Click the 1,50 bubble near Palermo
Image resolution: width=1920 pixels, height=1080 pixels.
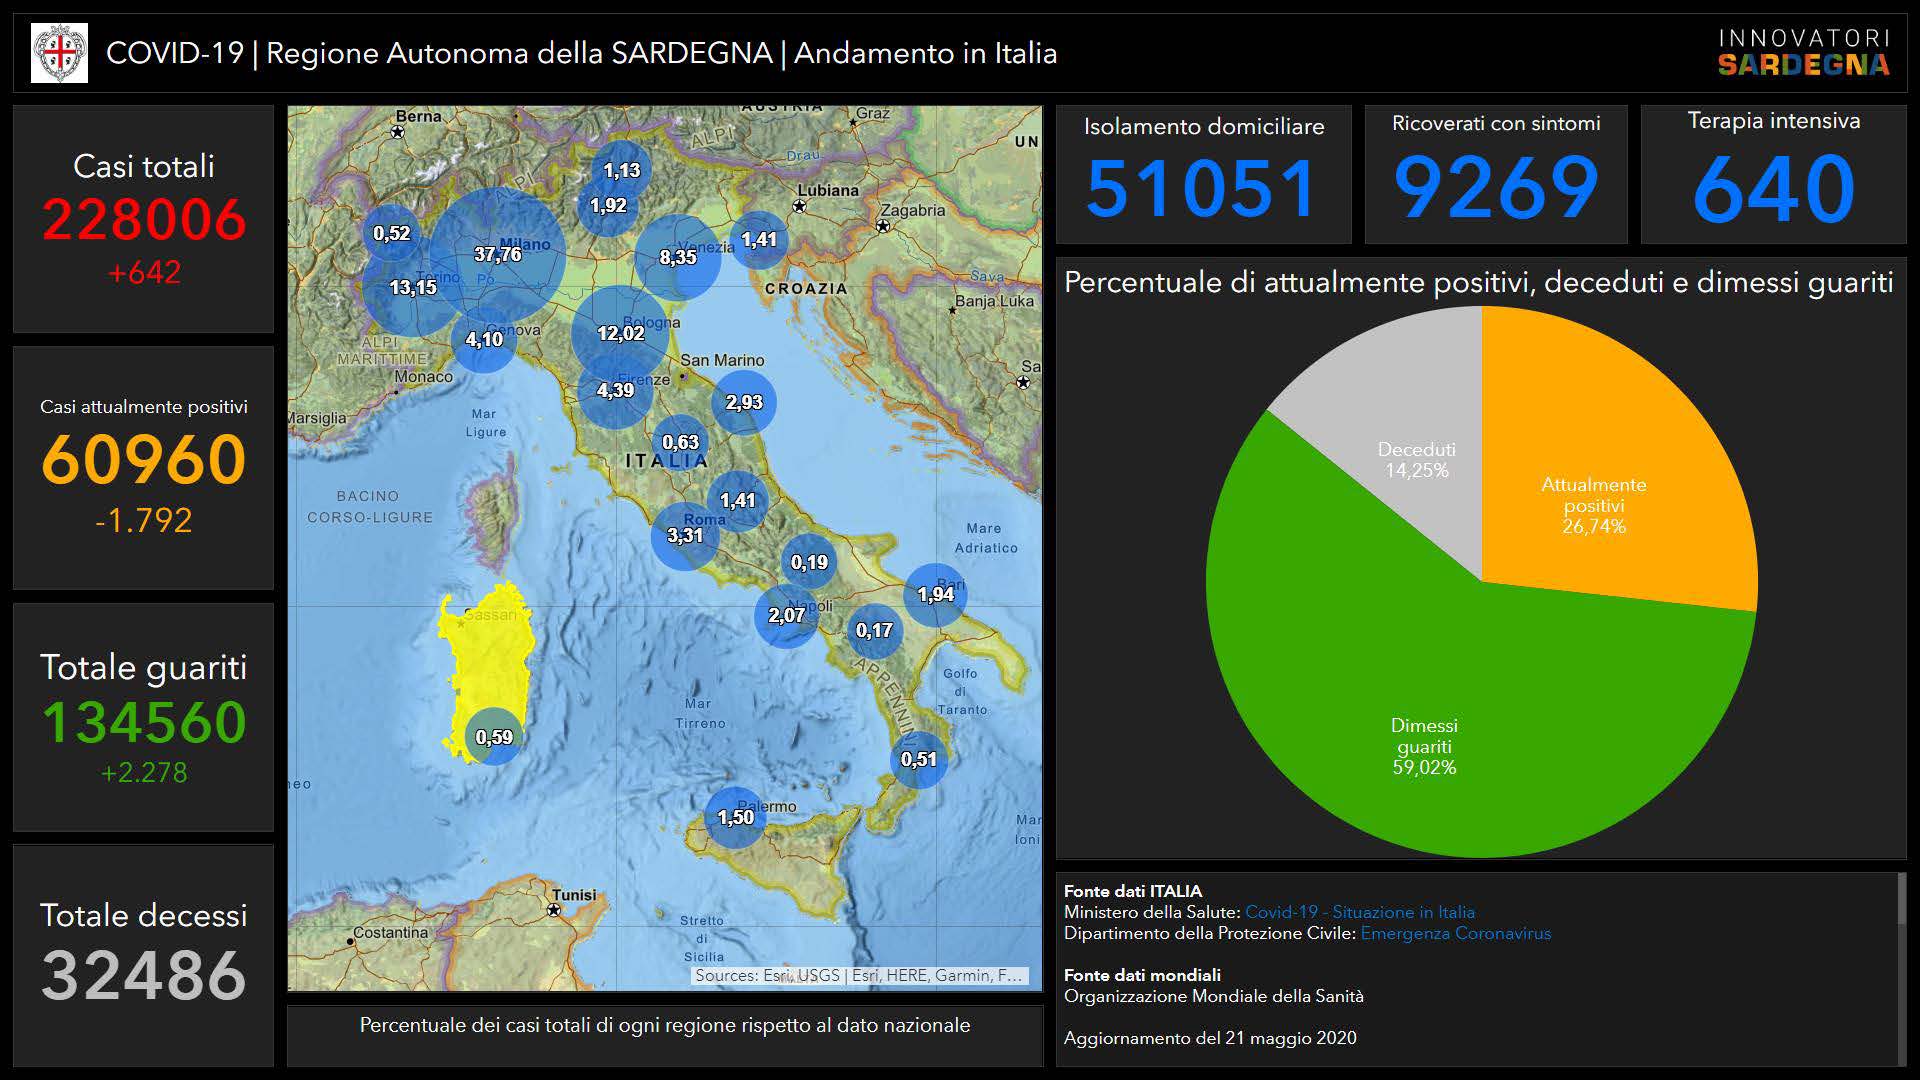[735, 817]
